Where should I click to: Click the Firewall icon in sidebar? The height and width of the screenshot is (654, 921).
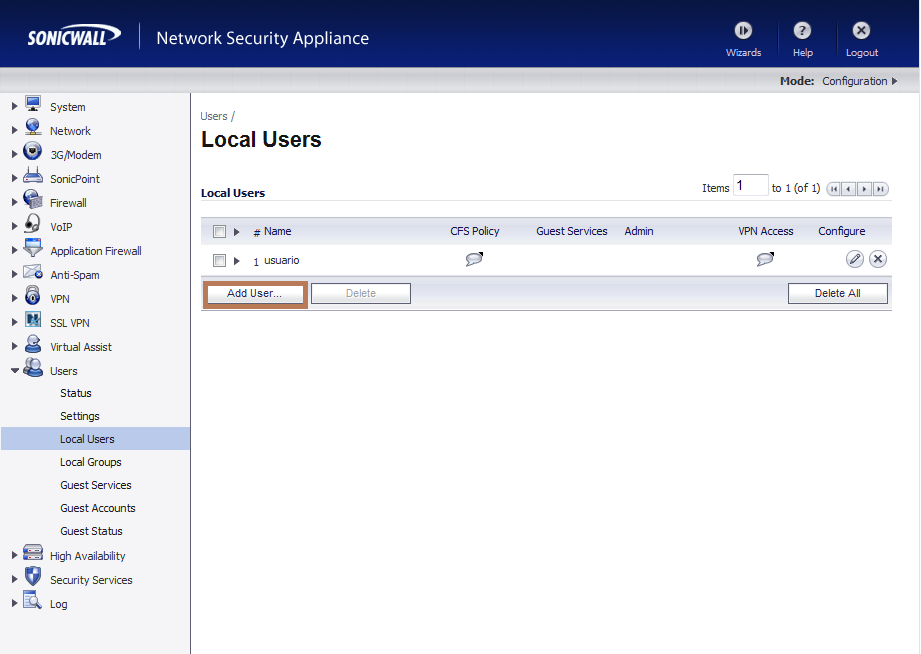33,199
